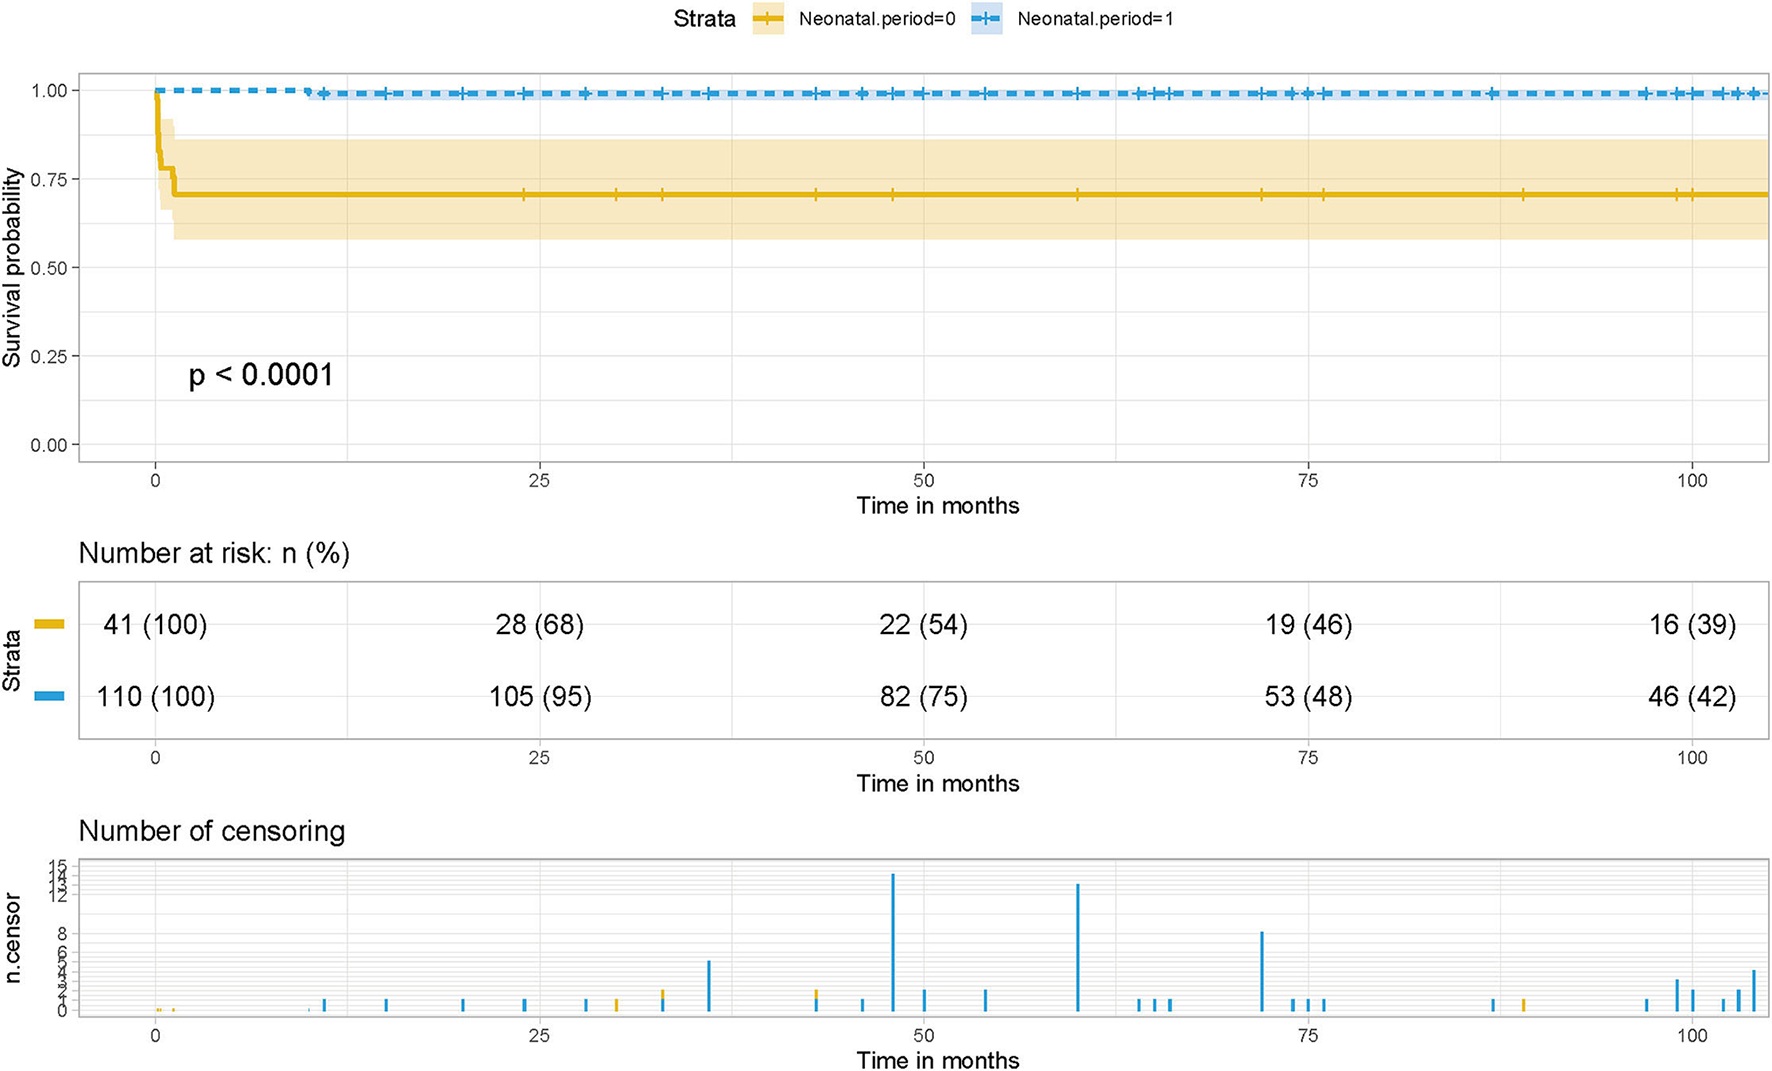Click the censoring bar at 72 months
The width and height of the screenshot is (1772, 1071).
coord(1262,970)
